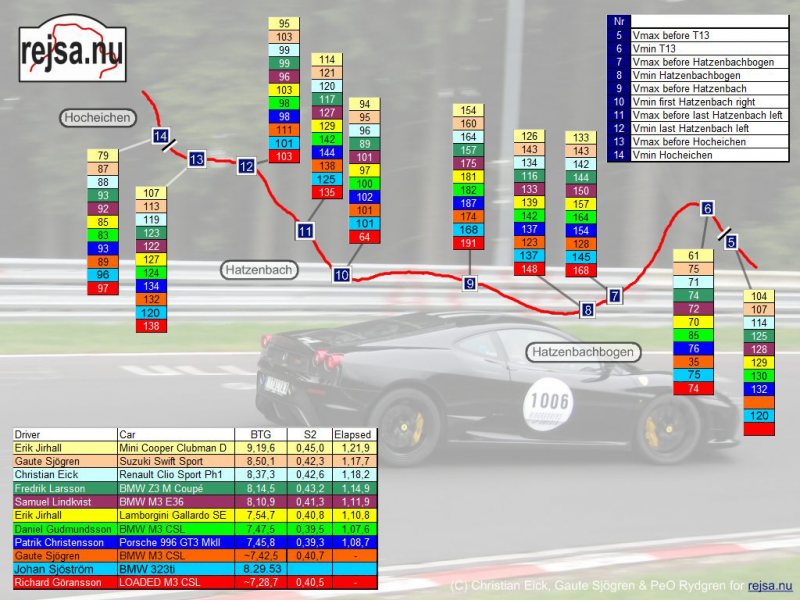Screen dimensions: 800x600
Task: Click yellow speed value 154
Action: click(468, 110)
